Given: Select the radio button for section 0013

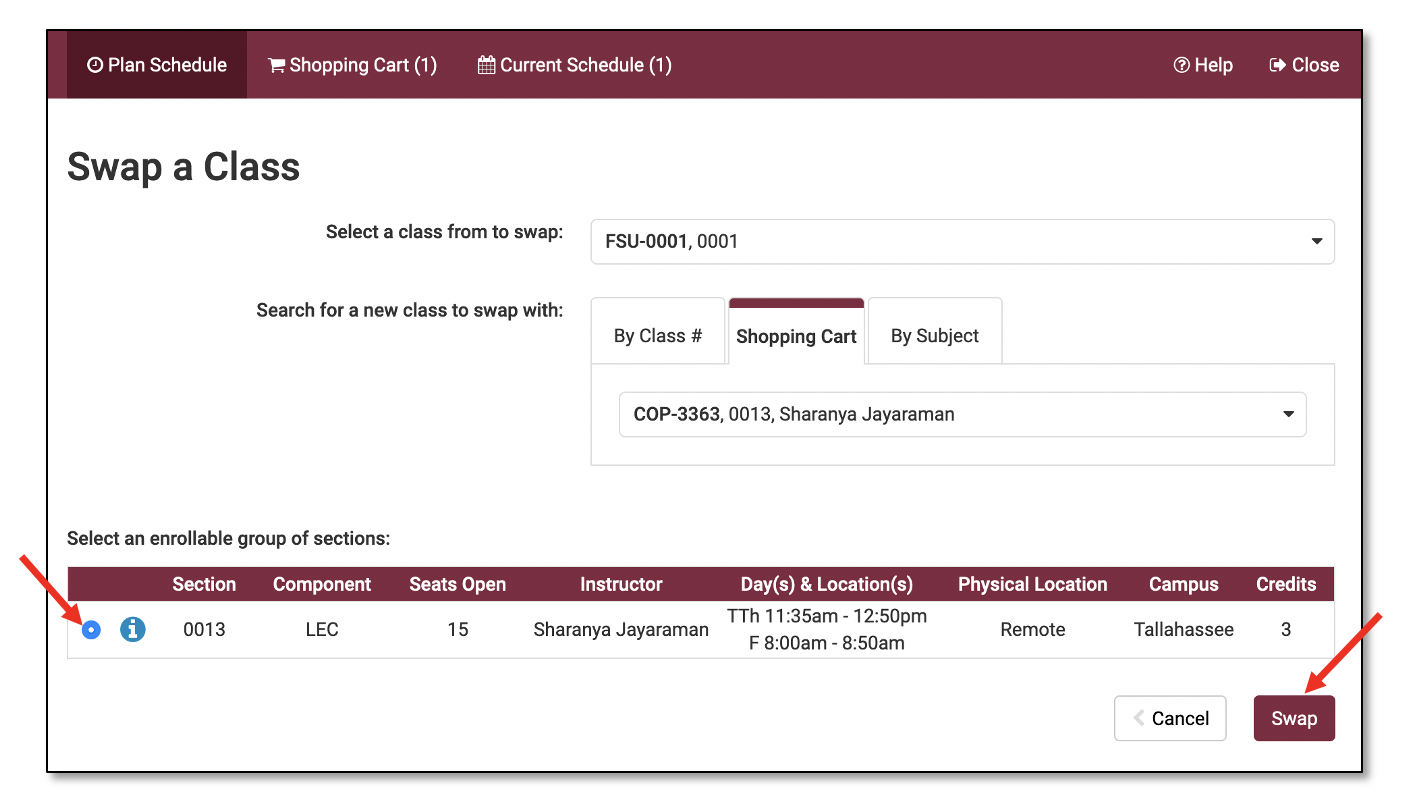Looking at the screenshot, I should [x=91, y=629].
